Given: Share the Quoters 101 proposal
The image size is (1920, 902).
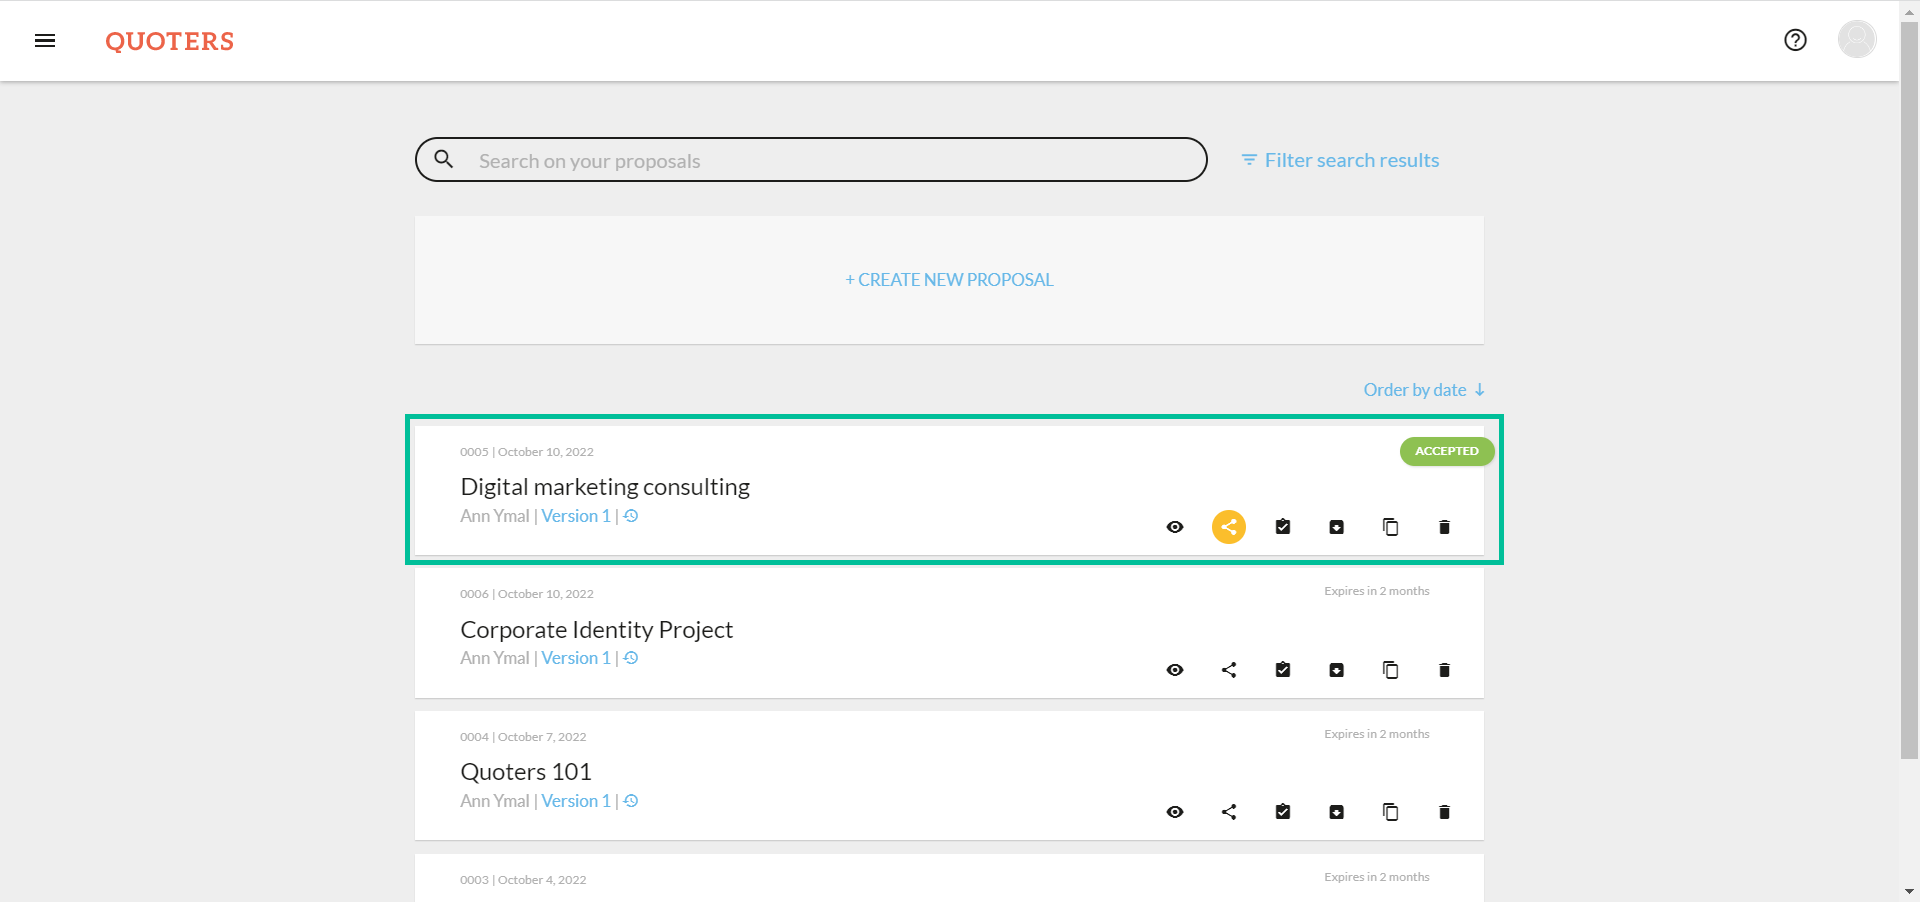Looking at the screenshot, I should click(1229, 812).
